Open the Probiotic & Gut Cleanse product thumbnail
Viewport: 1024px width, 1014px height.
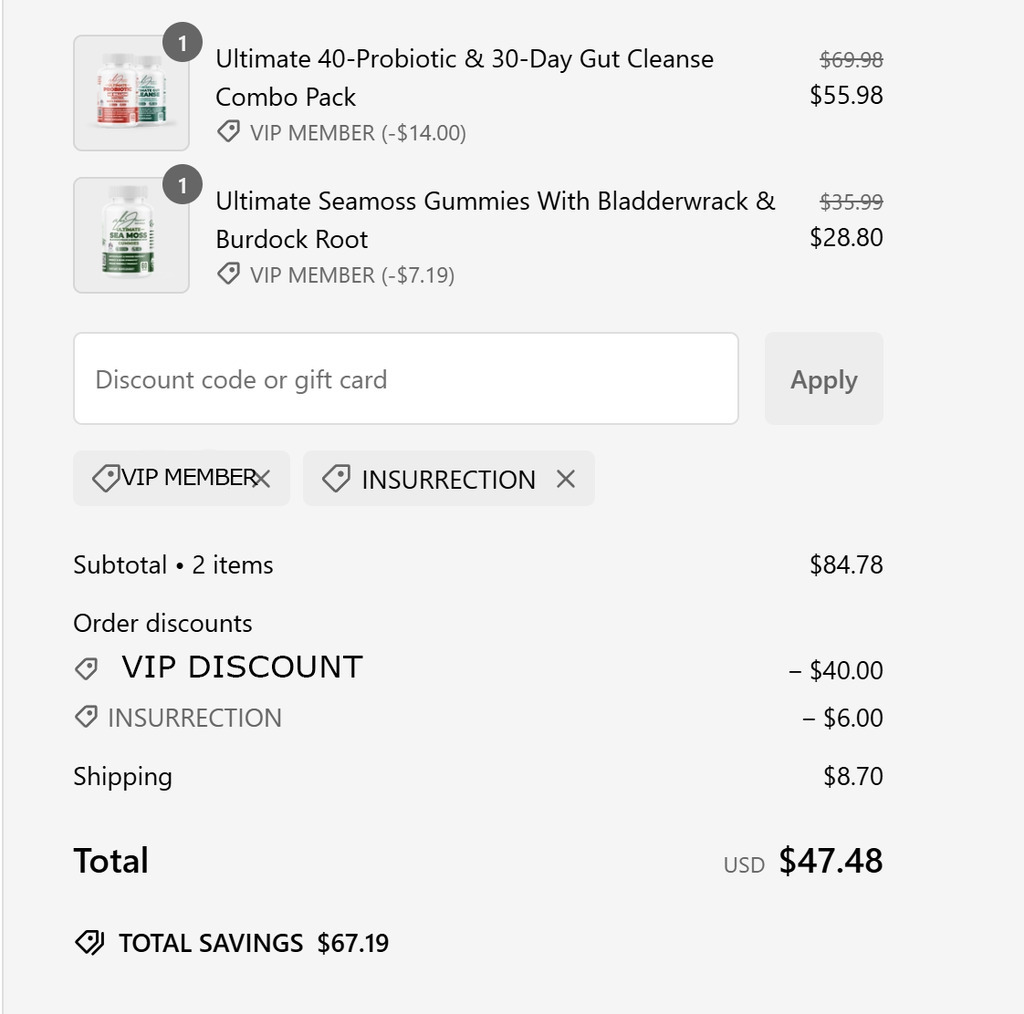tap(131, 93)
